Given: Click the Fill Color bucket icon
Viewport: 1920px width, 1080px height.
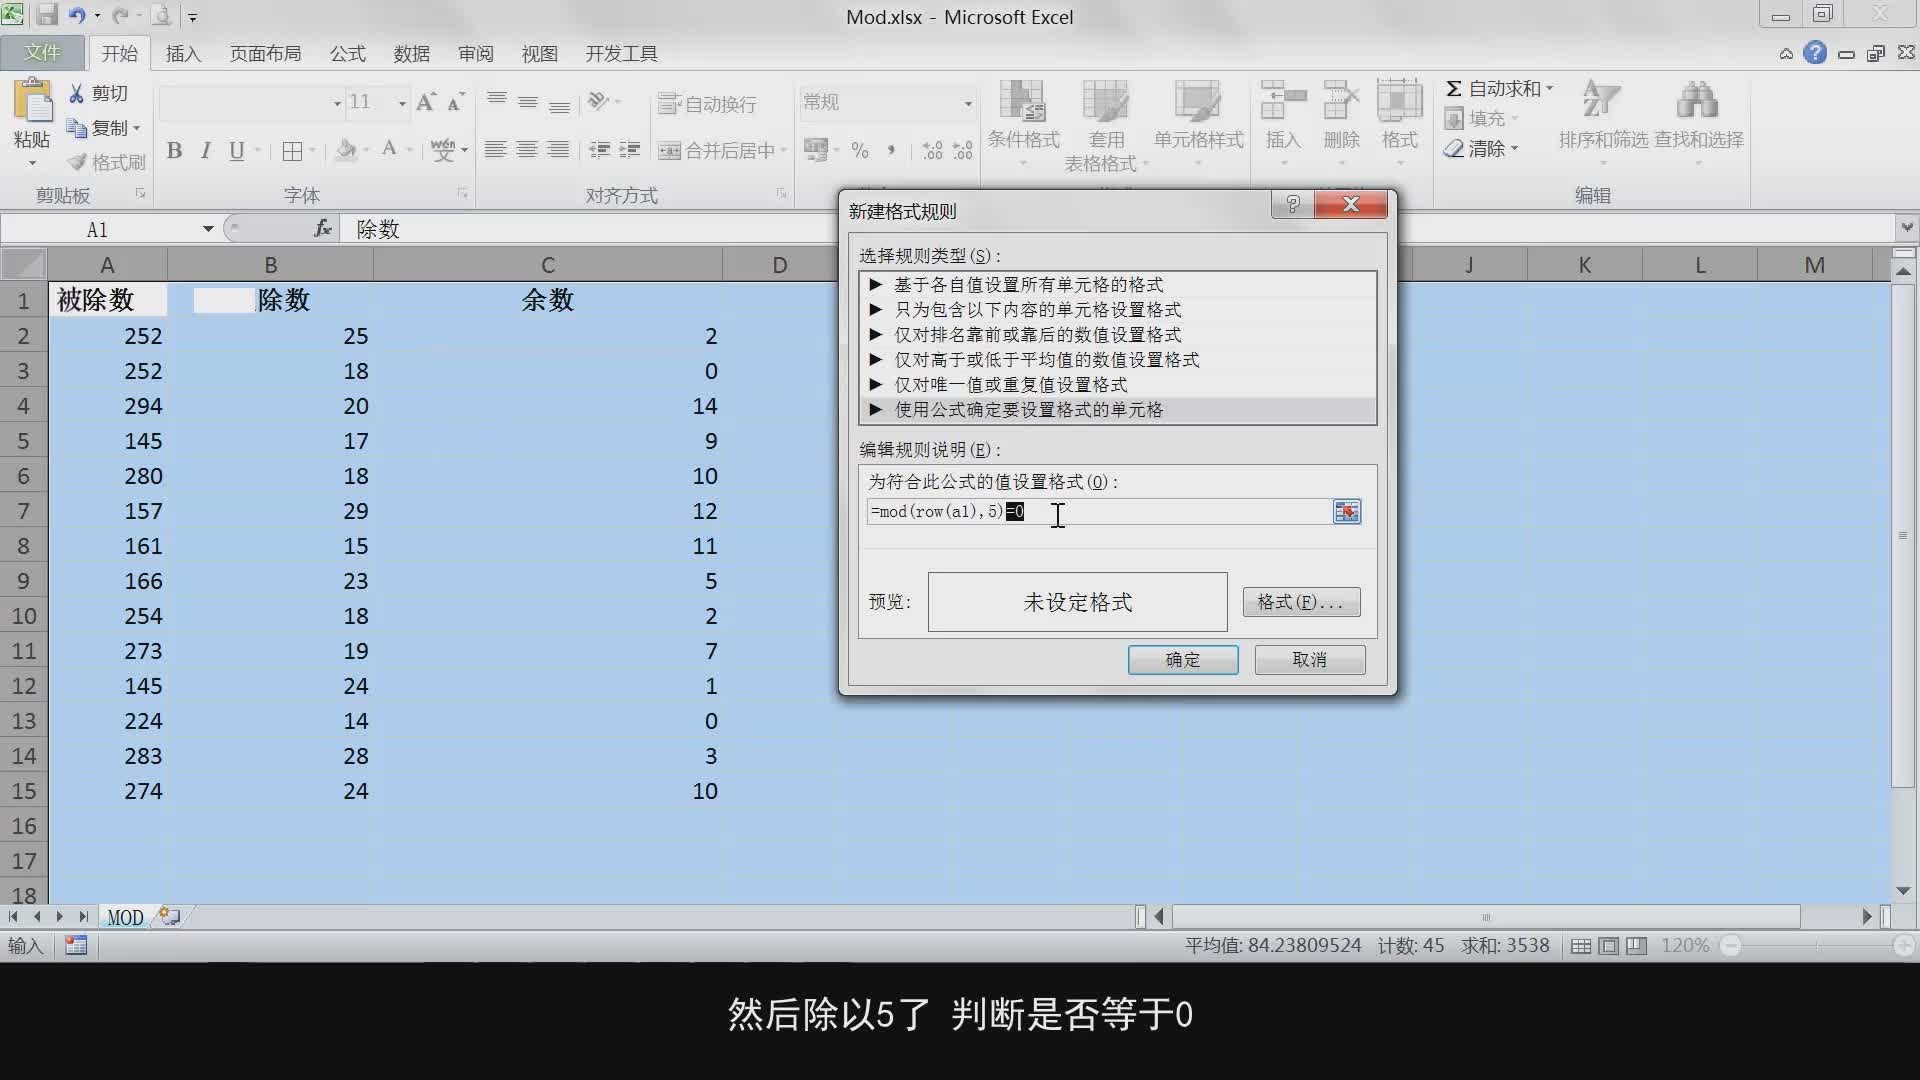Looking at the screenshot, I should tap(346, 151).
